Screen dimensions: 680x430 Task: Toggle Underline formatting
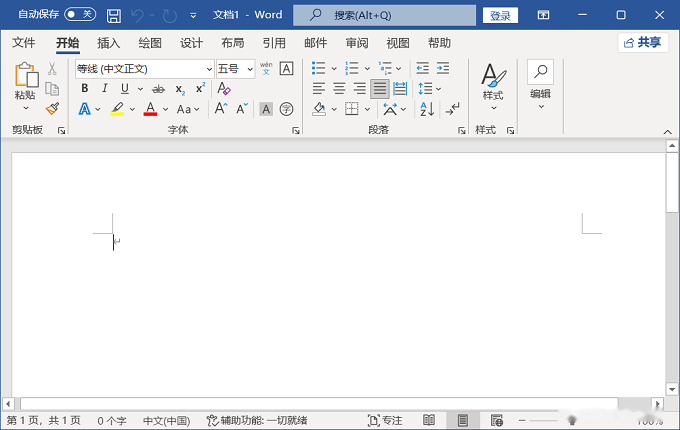[125, 88]
